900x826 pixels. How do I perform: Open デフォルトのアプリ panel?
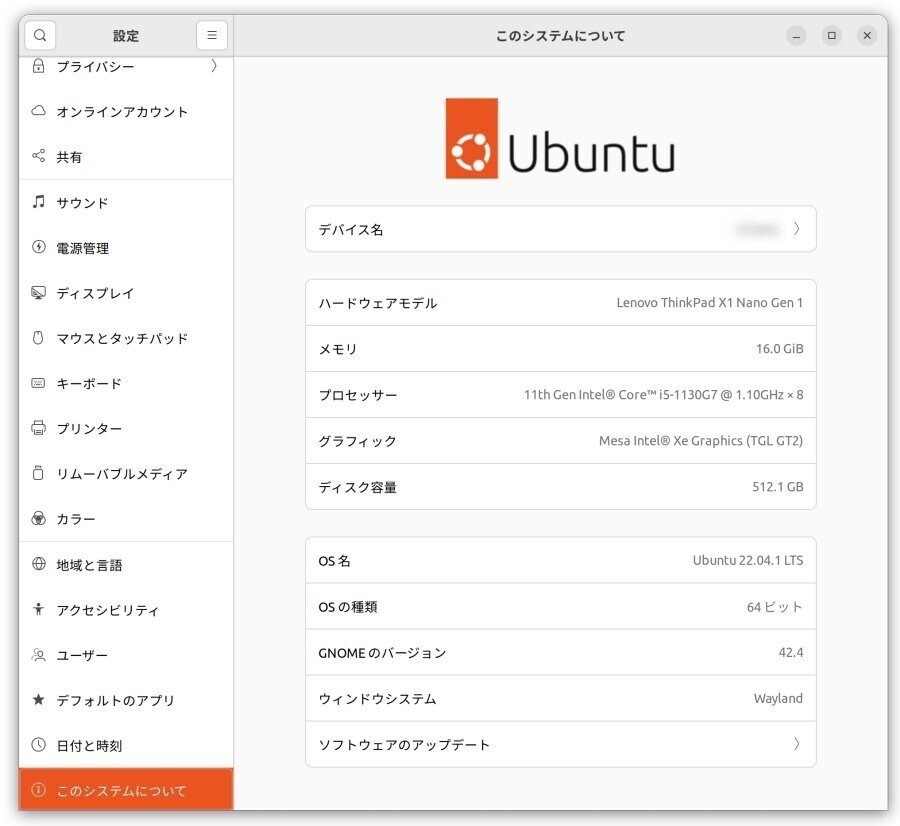[126, 700]
